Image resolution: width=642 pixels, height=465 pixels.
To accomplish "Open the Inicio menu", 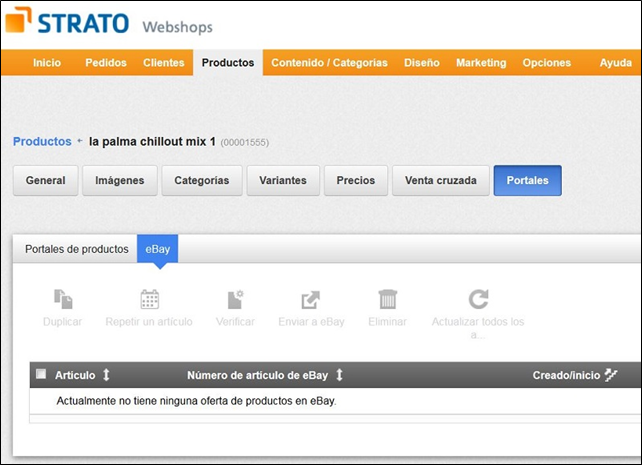I will click(x=47, y=63).
